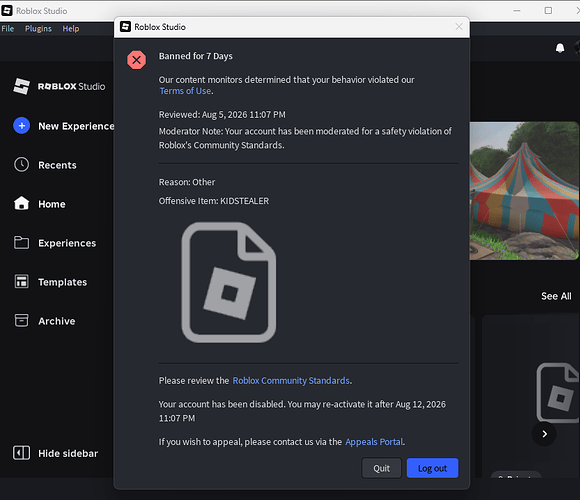Viewport: 580px width, 500px height.
Task: Click the Hide sidebar panel icon
Action: [21, 453]
